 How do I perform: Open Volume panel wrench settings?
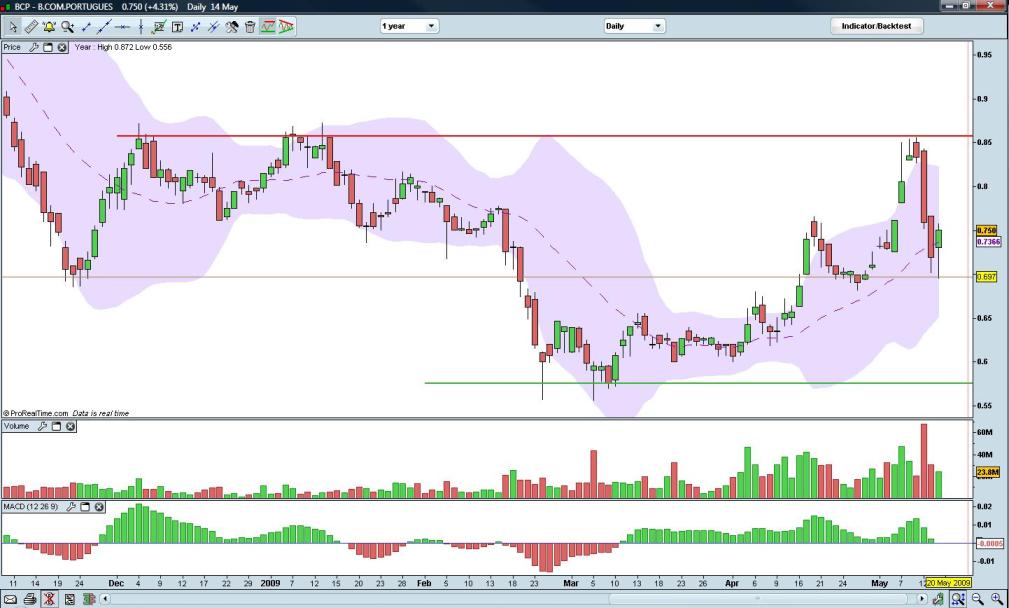[x=42, y=426]
